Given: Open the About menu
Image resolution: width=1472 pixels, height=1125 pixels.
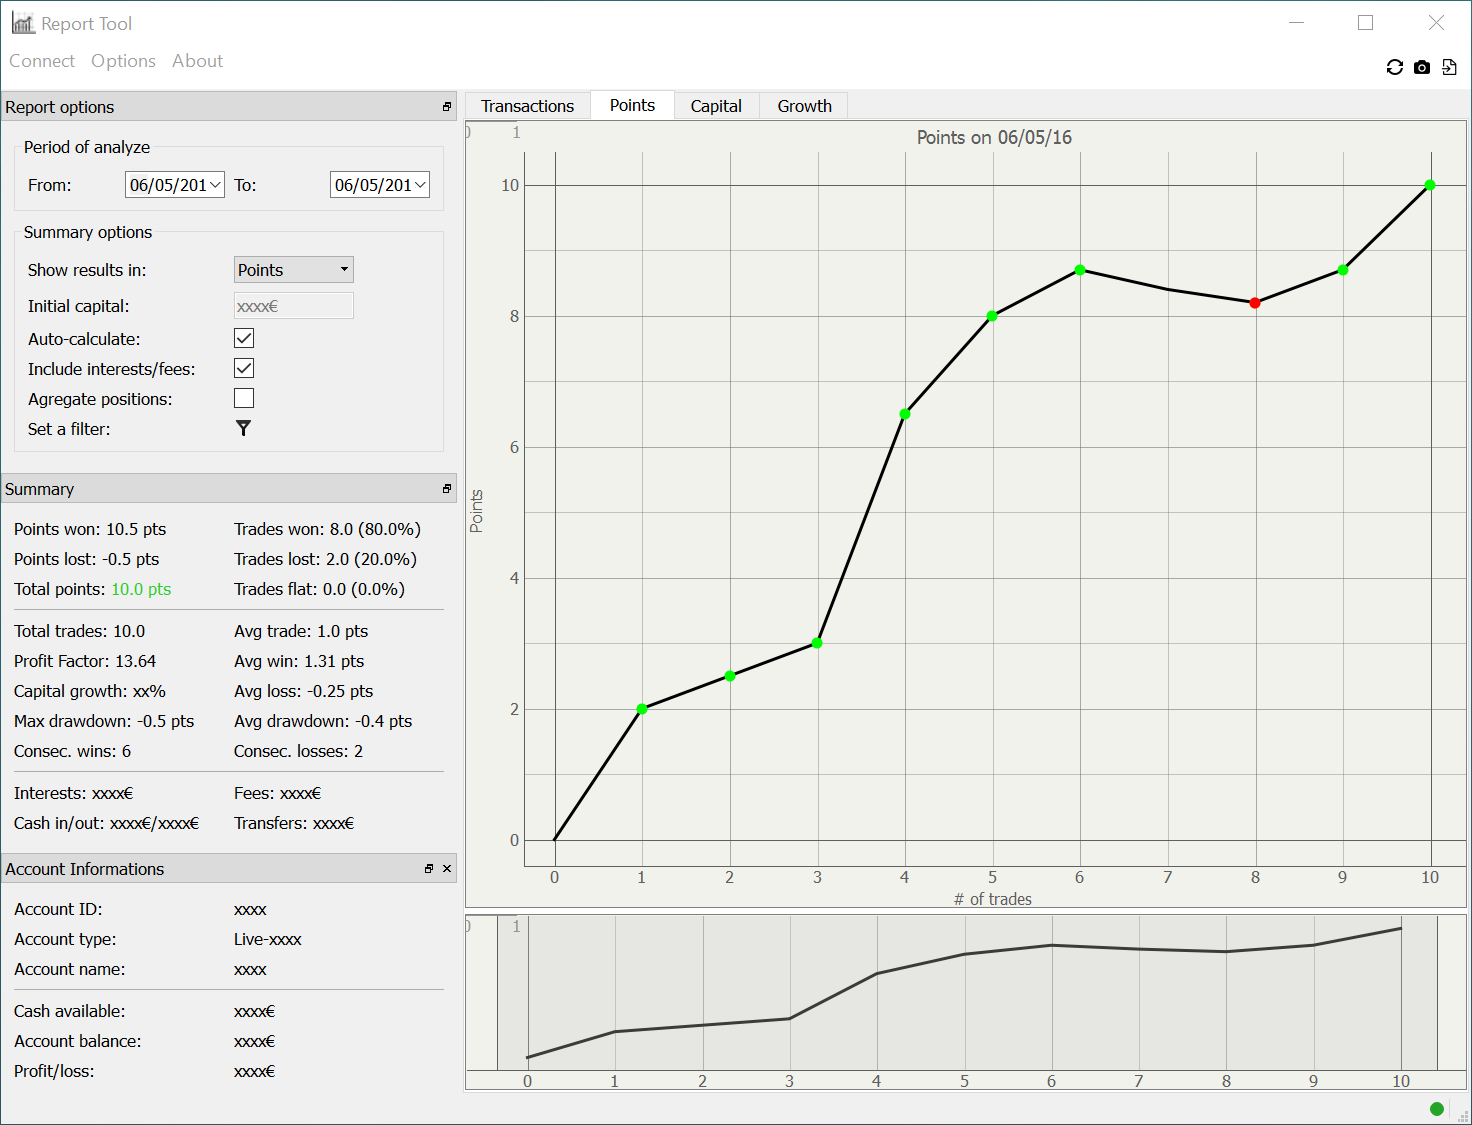Looking at the screenshot, I should 197,61.
